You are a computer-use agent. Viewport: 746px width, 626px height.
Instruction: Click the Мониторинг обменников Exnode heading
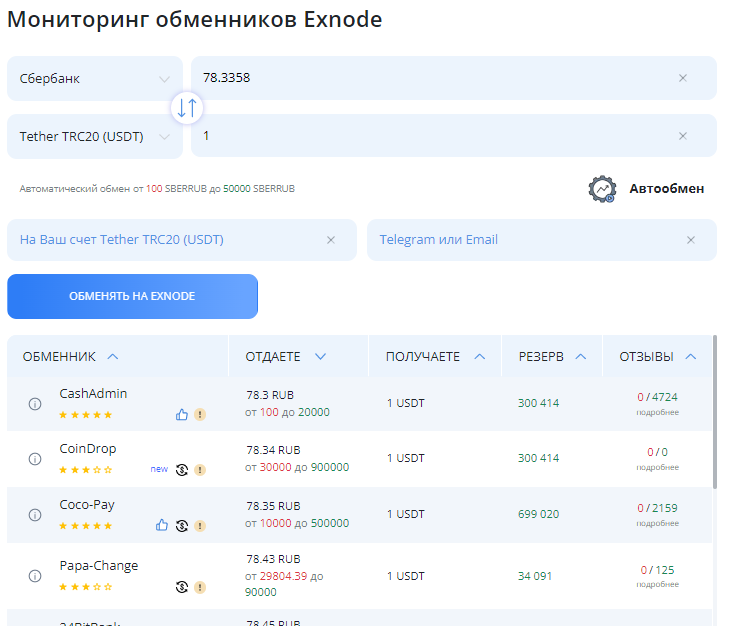pyautogui.click(x=195, y=20)
